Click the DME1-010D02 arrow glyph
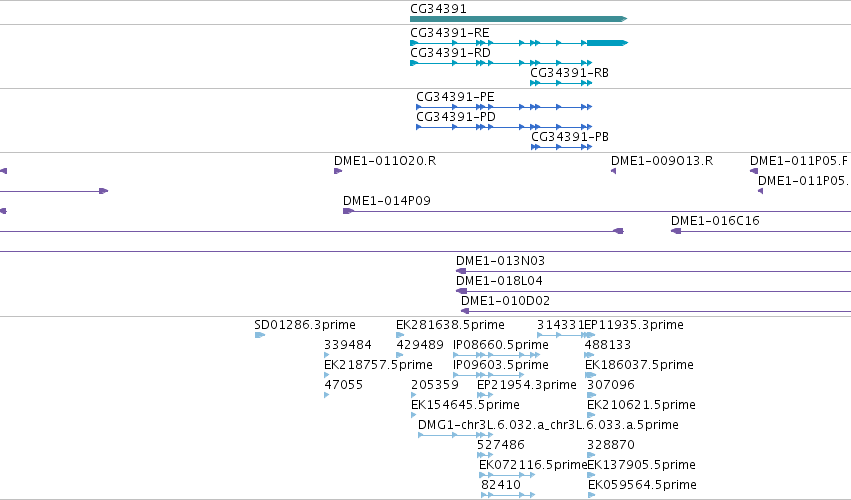The height and width of the screenshot is (500, 851). pyautogui.click(x=465, y=311)
